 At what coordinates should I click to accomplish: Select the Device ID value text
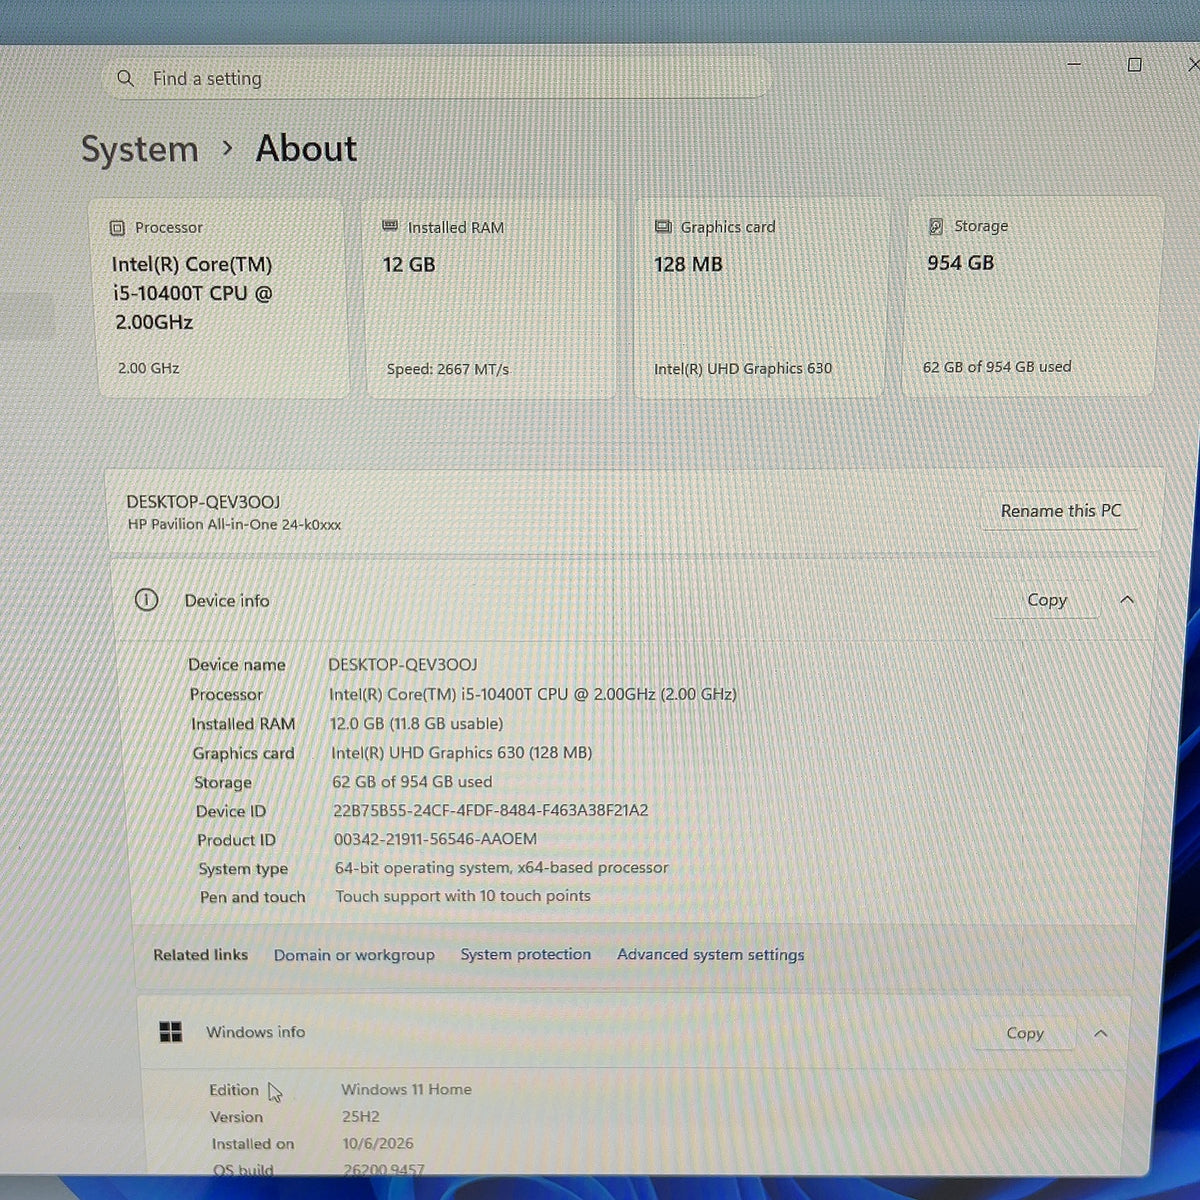(x=490, y=810)
